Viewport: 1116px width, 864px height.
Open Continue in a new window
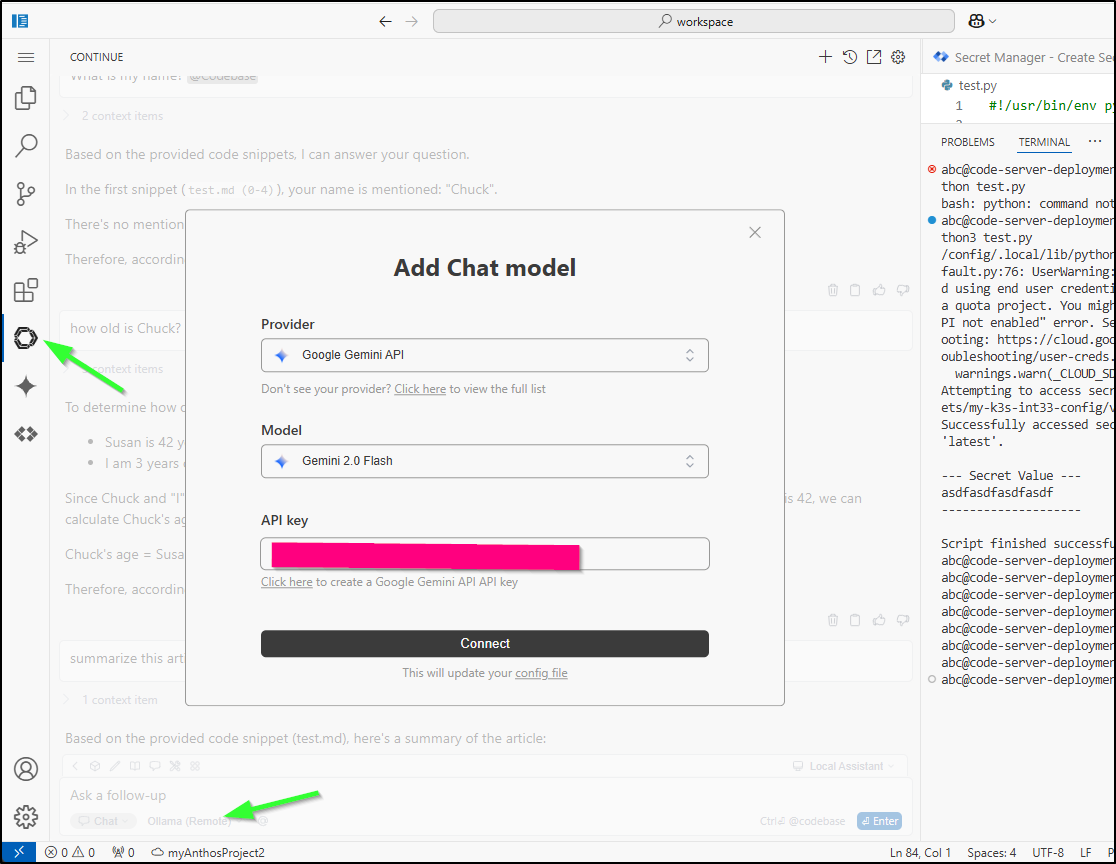tap(874, 57)
